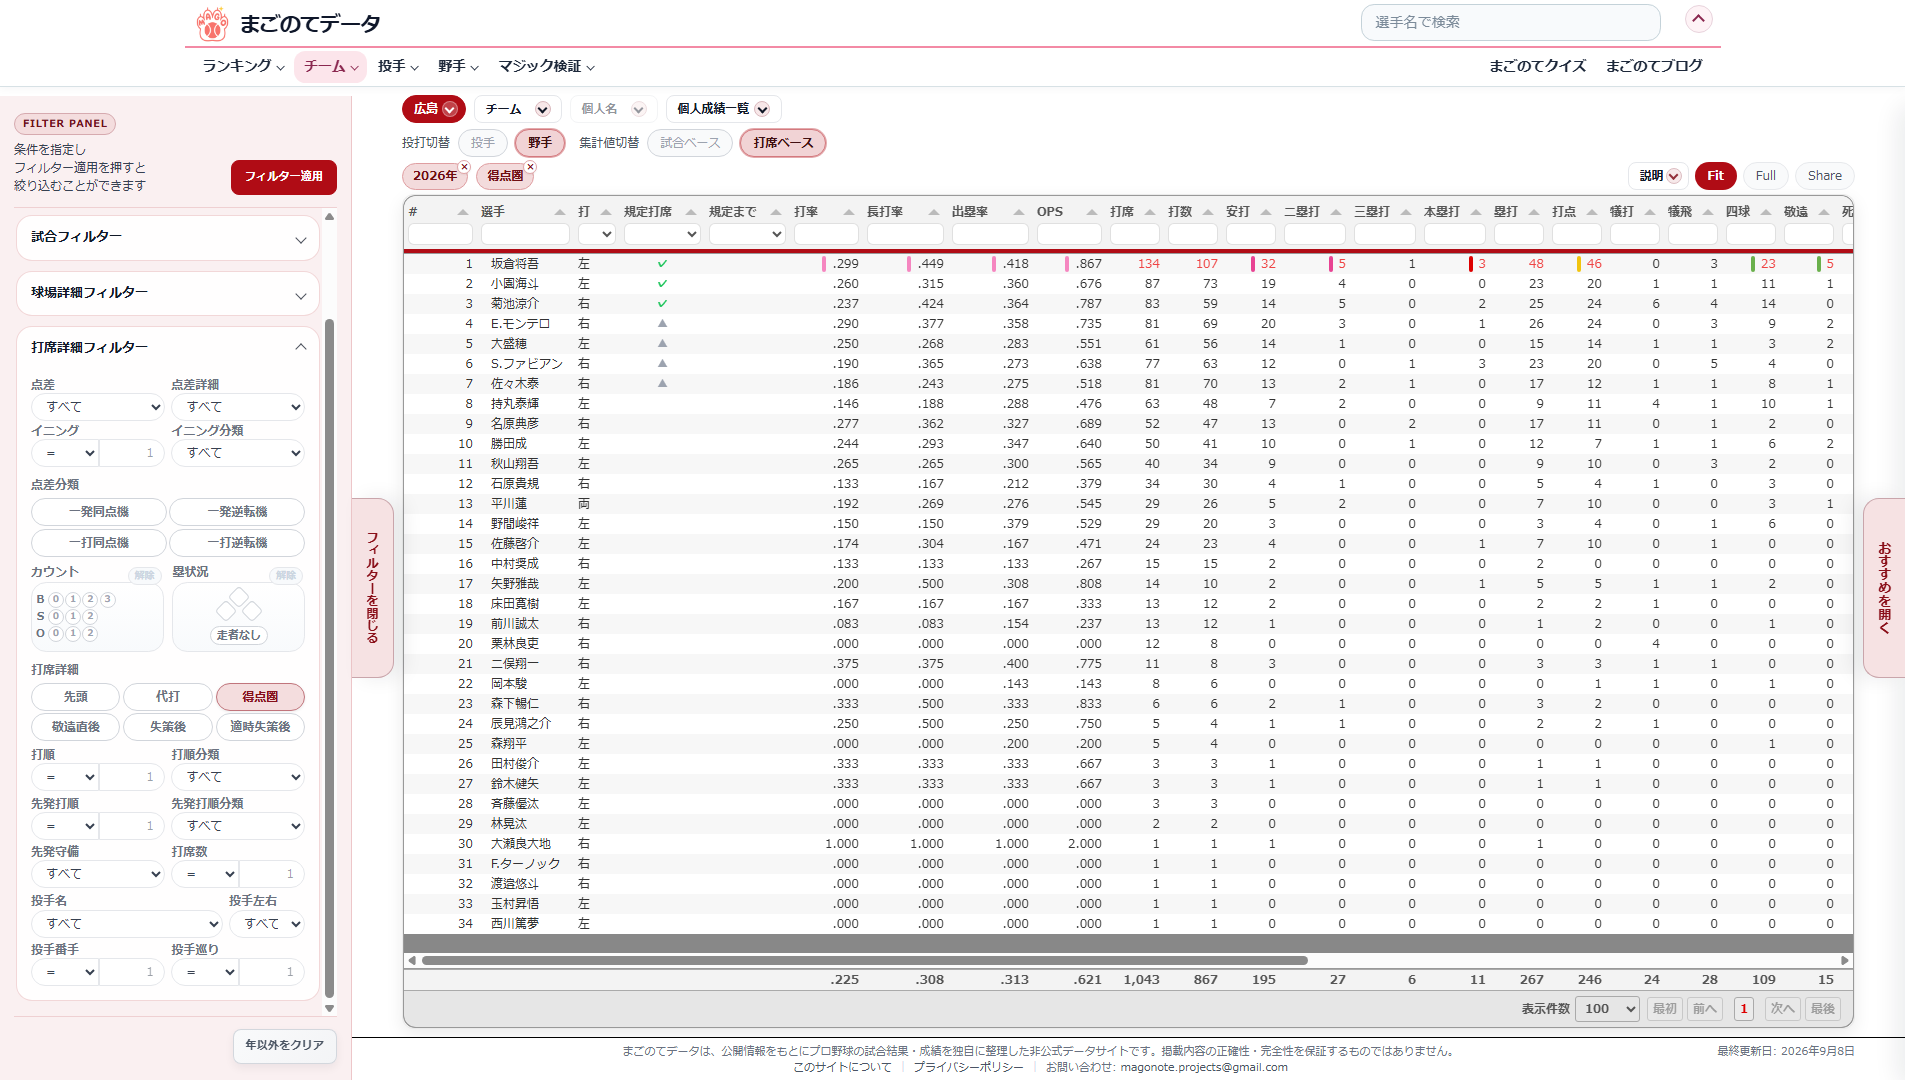Open the マジック検証 menu
The image size is (1920, 1080).
546,66
